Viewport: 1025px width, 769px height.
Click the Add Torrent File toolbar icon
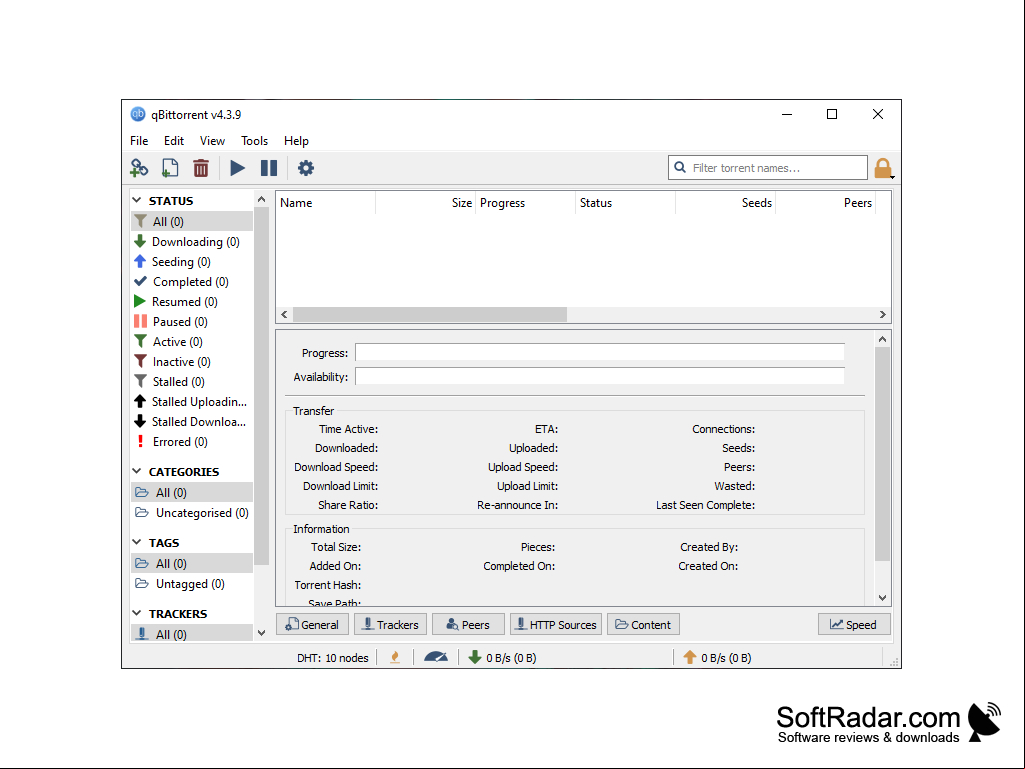tap(170, 168)
